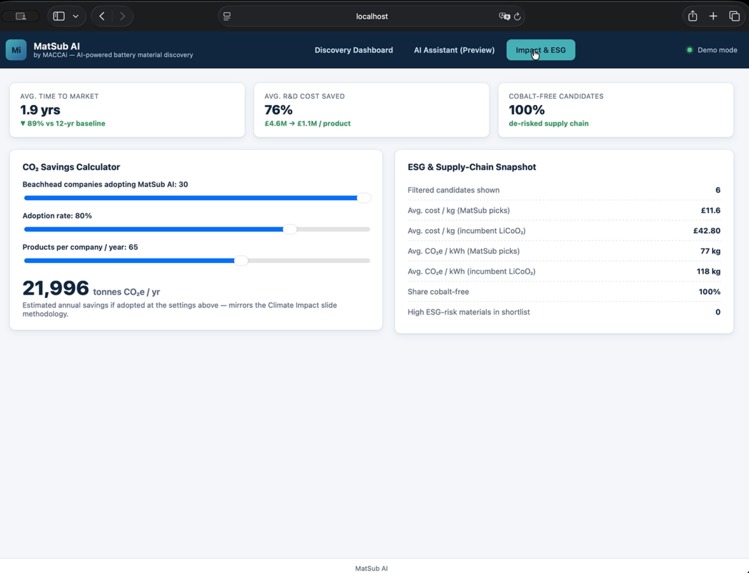Click the localhost address field

pos(372,16)
